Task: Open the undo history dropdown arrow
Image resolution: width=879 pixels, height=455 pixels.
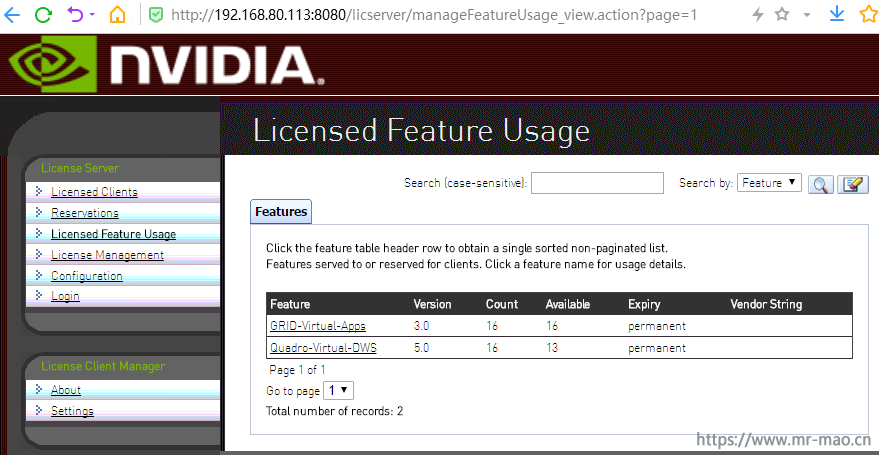Action: [x=92, y=15]
